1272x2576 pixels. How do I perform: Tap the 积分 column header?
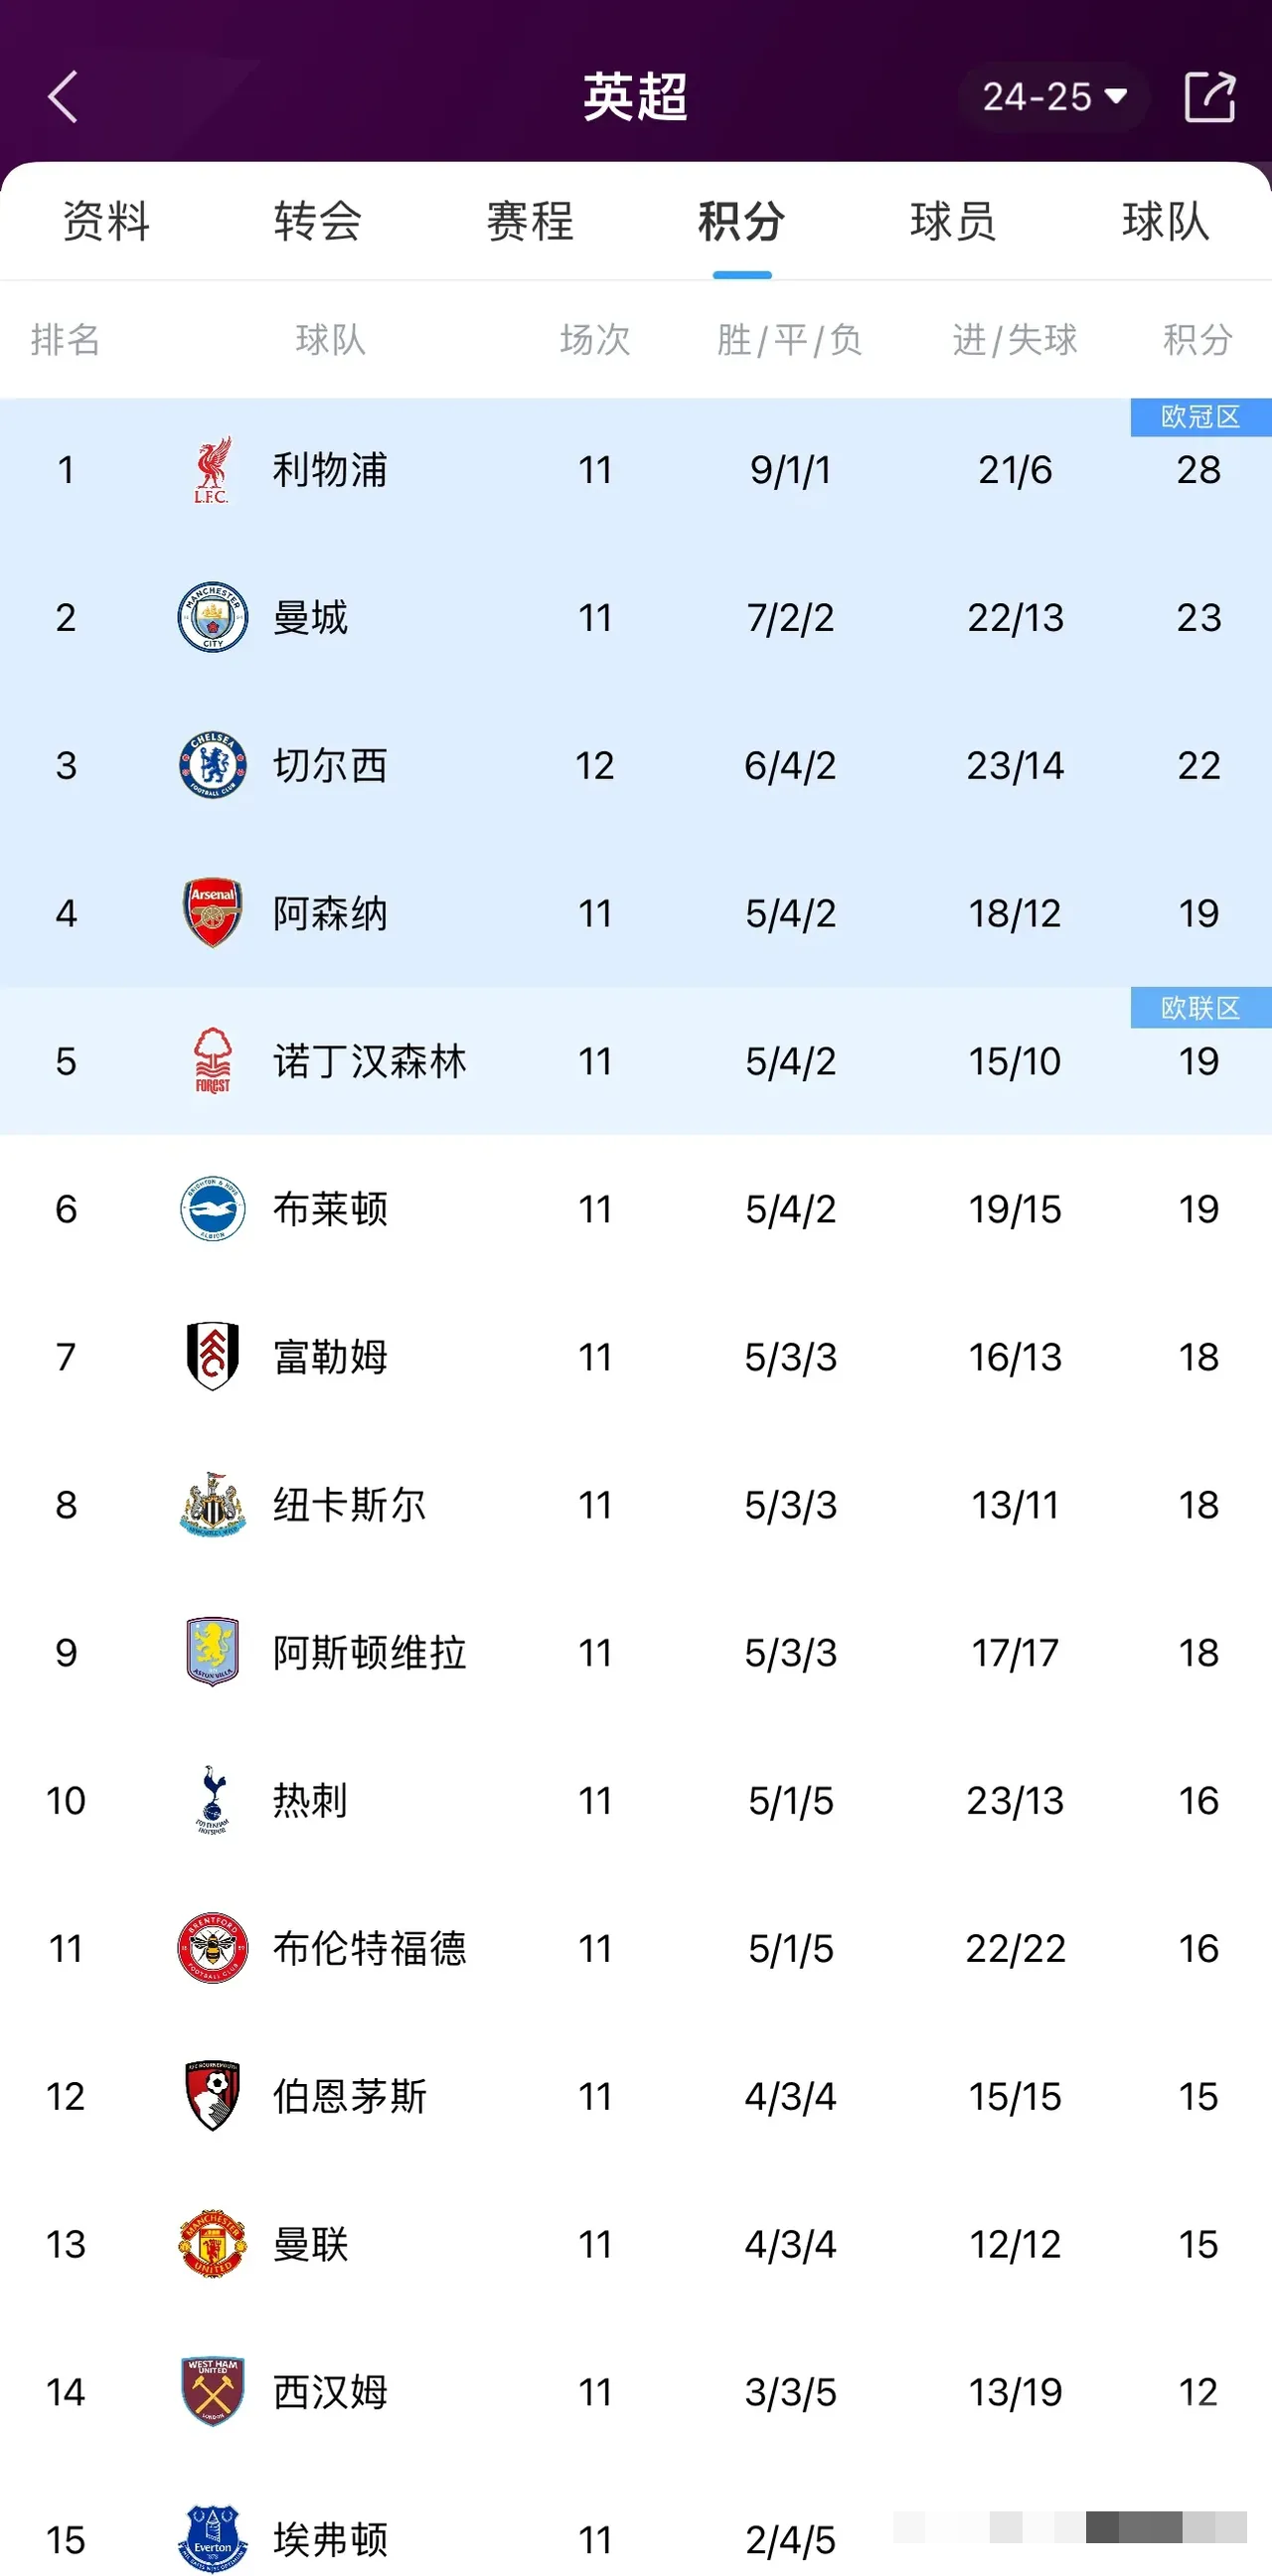[x=1197, y=340]
